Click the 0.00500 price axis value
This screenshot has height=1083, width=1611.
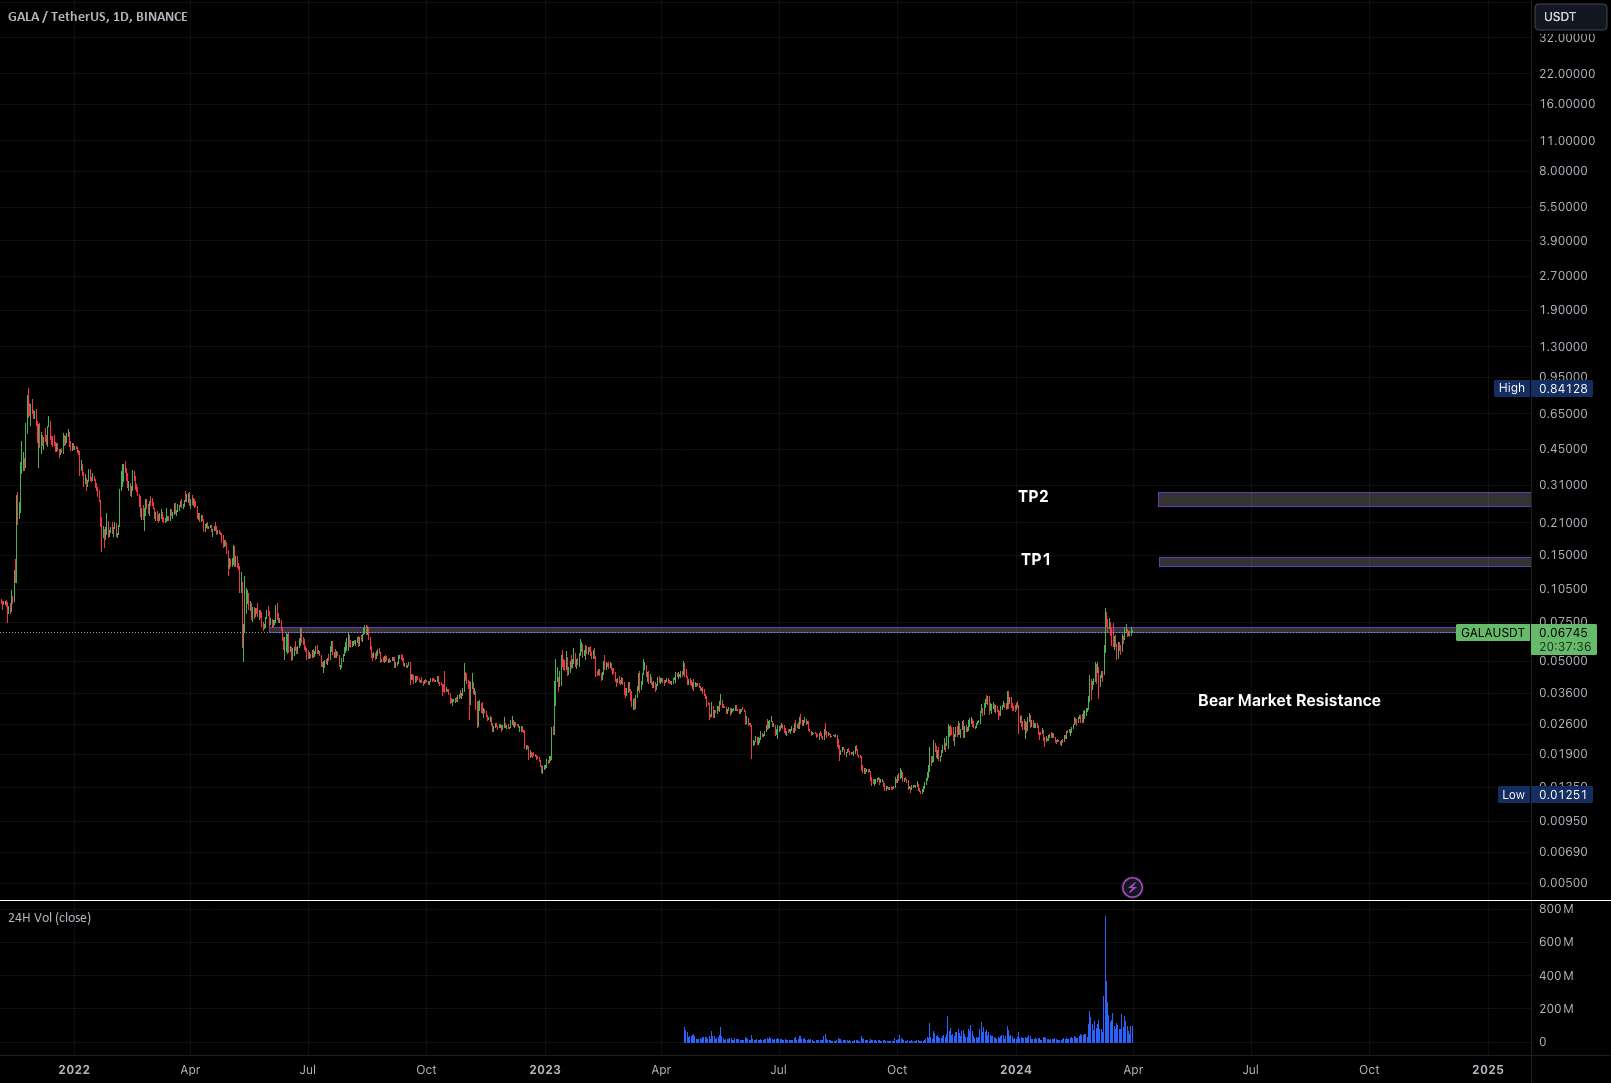point(1563,882)
